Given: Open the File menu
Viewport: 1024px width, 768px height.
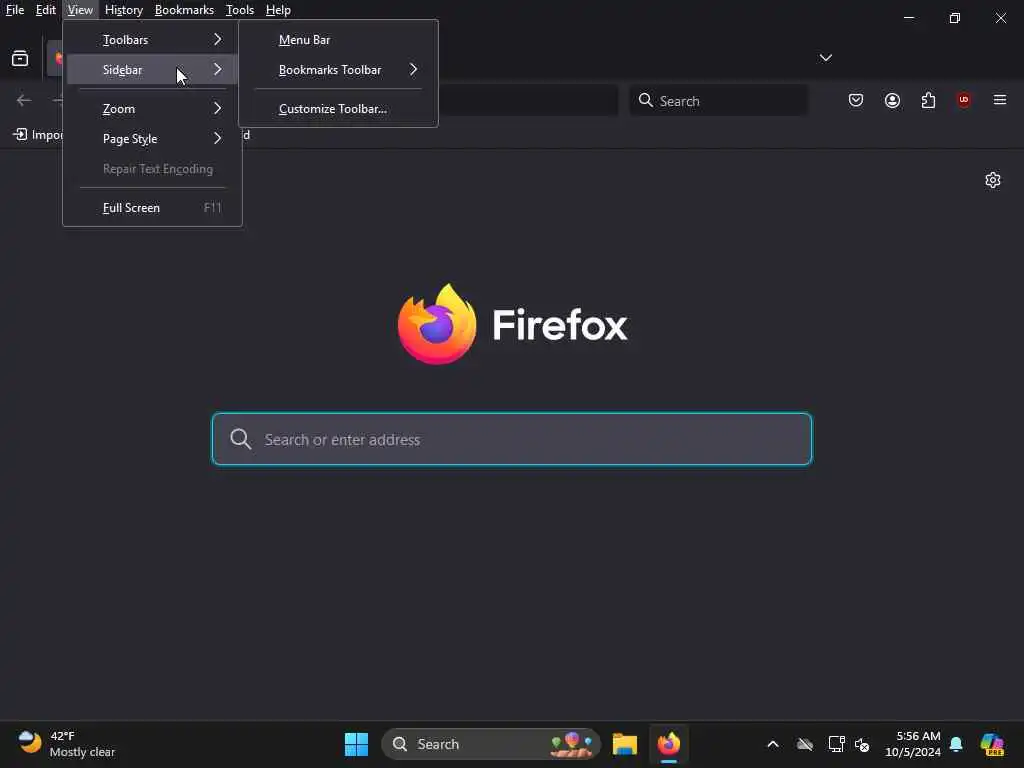Looking at the screenshot, I should [14, 10].
